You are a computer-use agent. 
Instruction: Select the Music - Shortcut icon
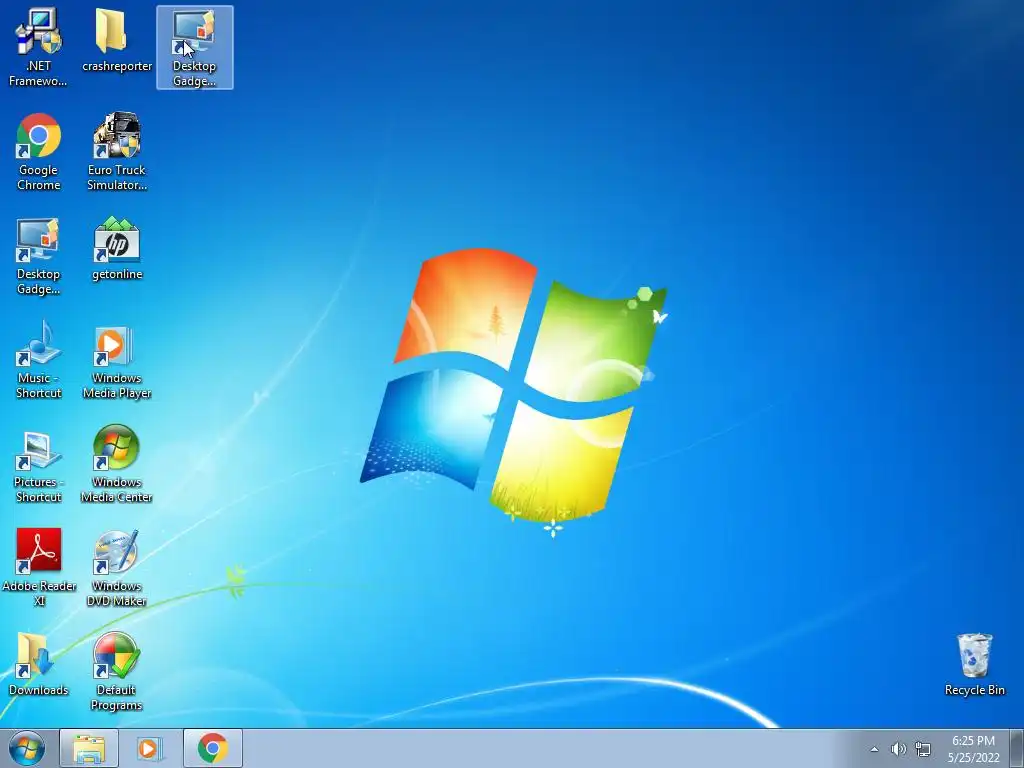tap(39, 360)
